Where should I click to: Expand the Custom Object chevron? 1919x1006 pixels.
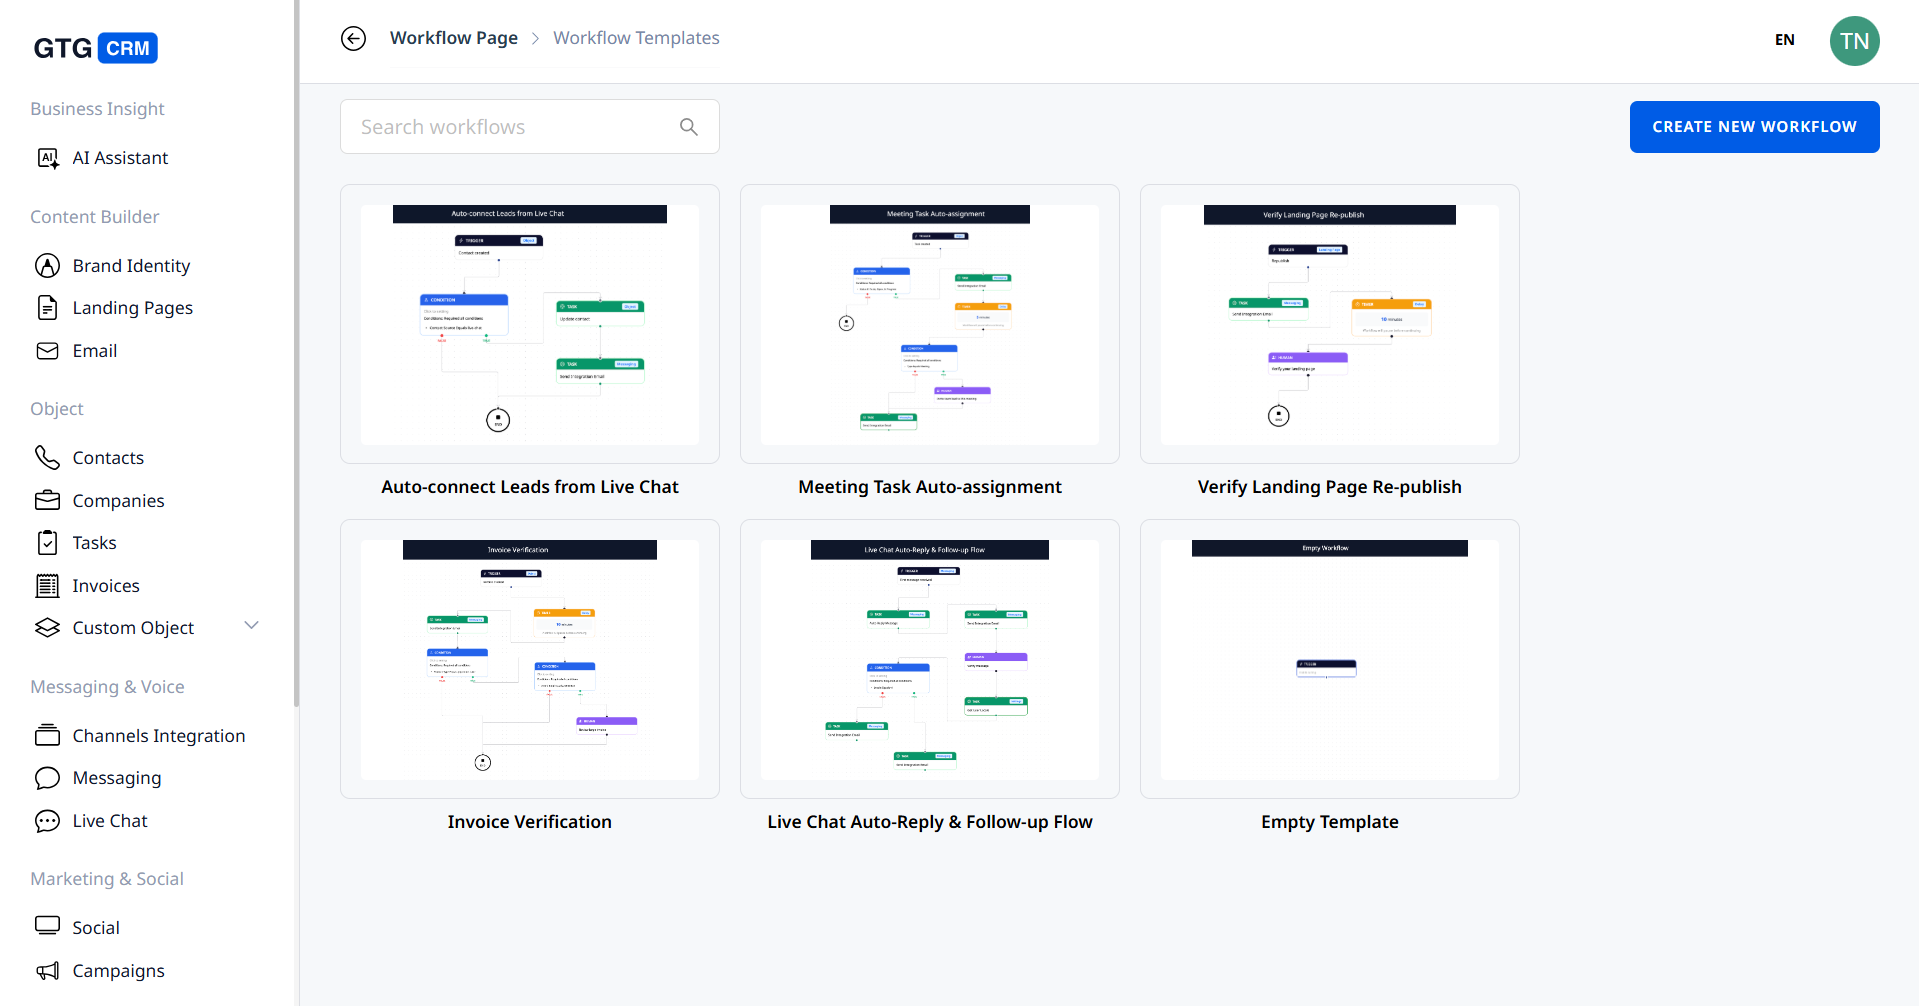(x=251, y=626)
